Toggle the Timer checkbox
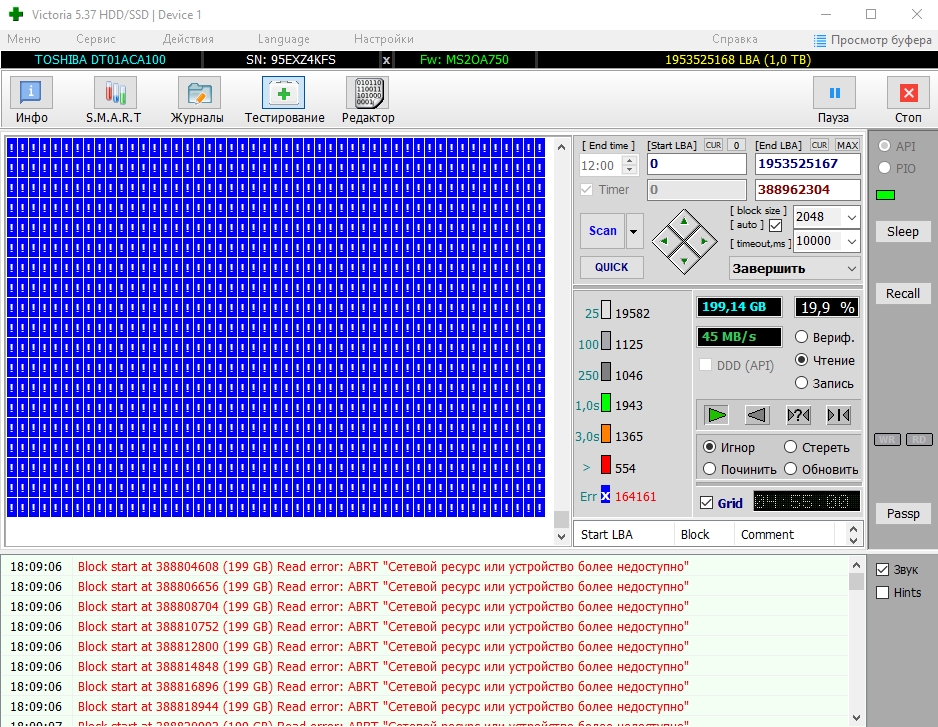The width and height of the screenshot is (938, 727). point(586,190)
